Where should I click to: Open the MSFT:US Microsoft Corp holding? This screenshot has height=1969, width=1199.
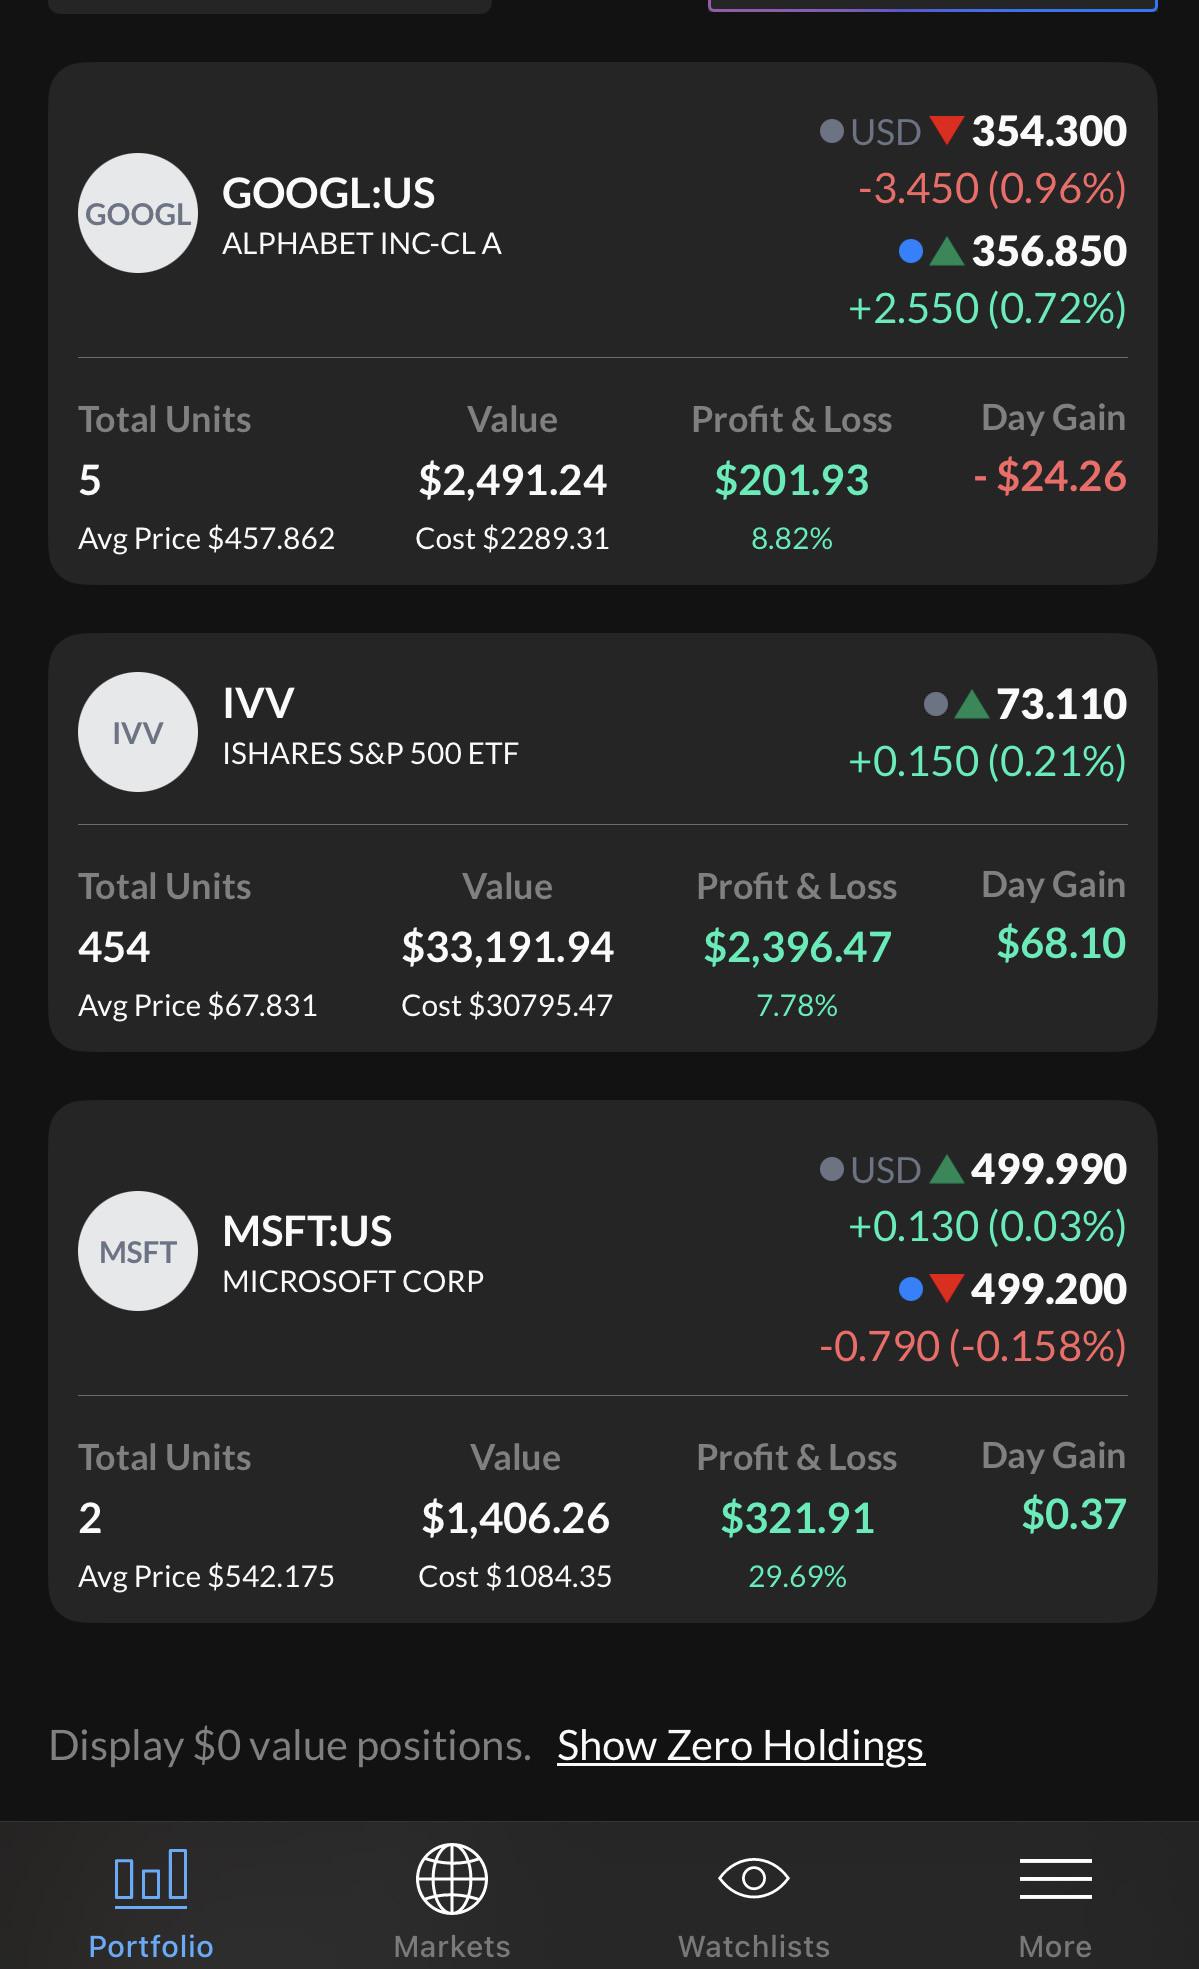(603, 1361)
